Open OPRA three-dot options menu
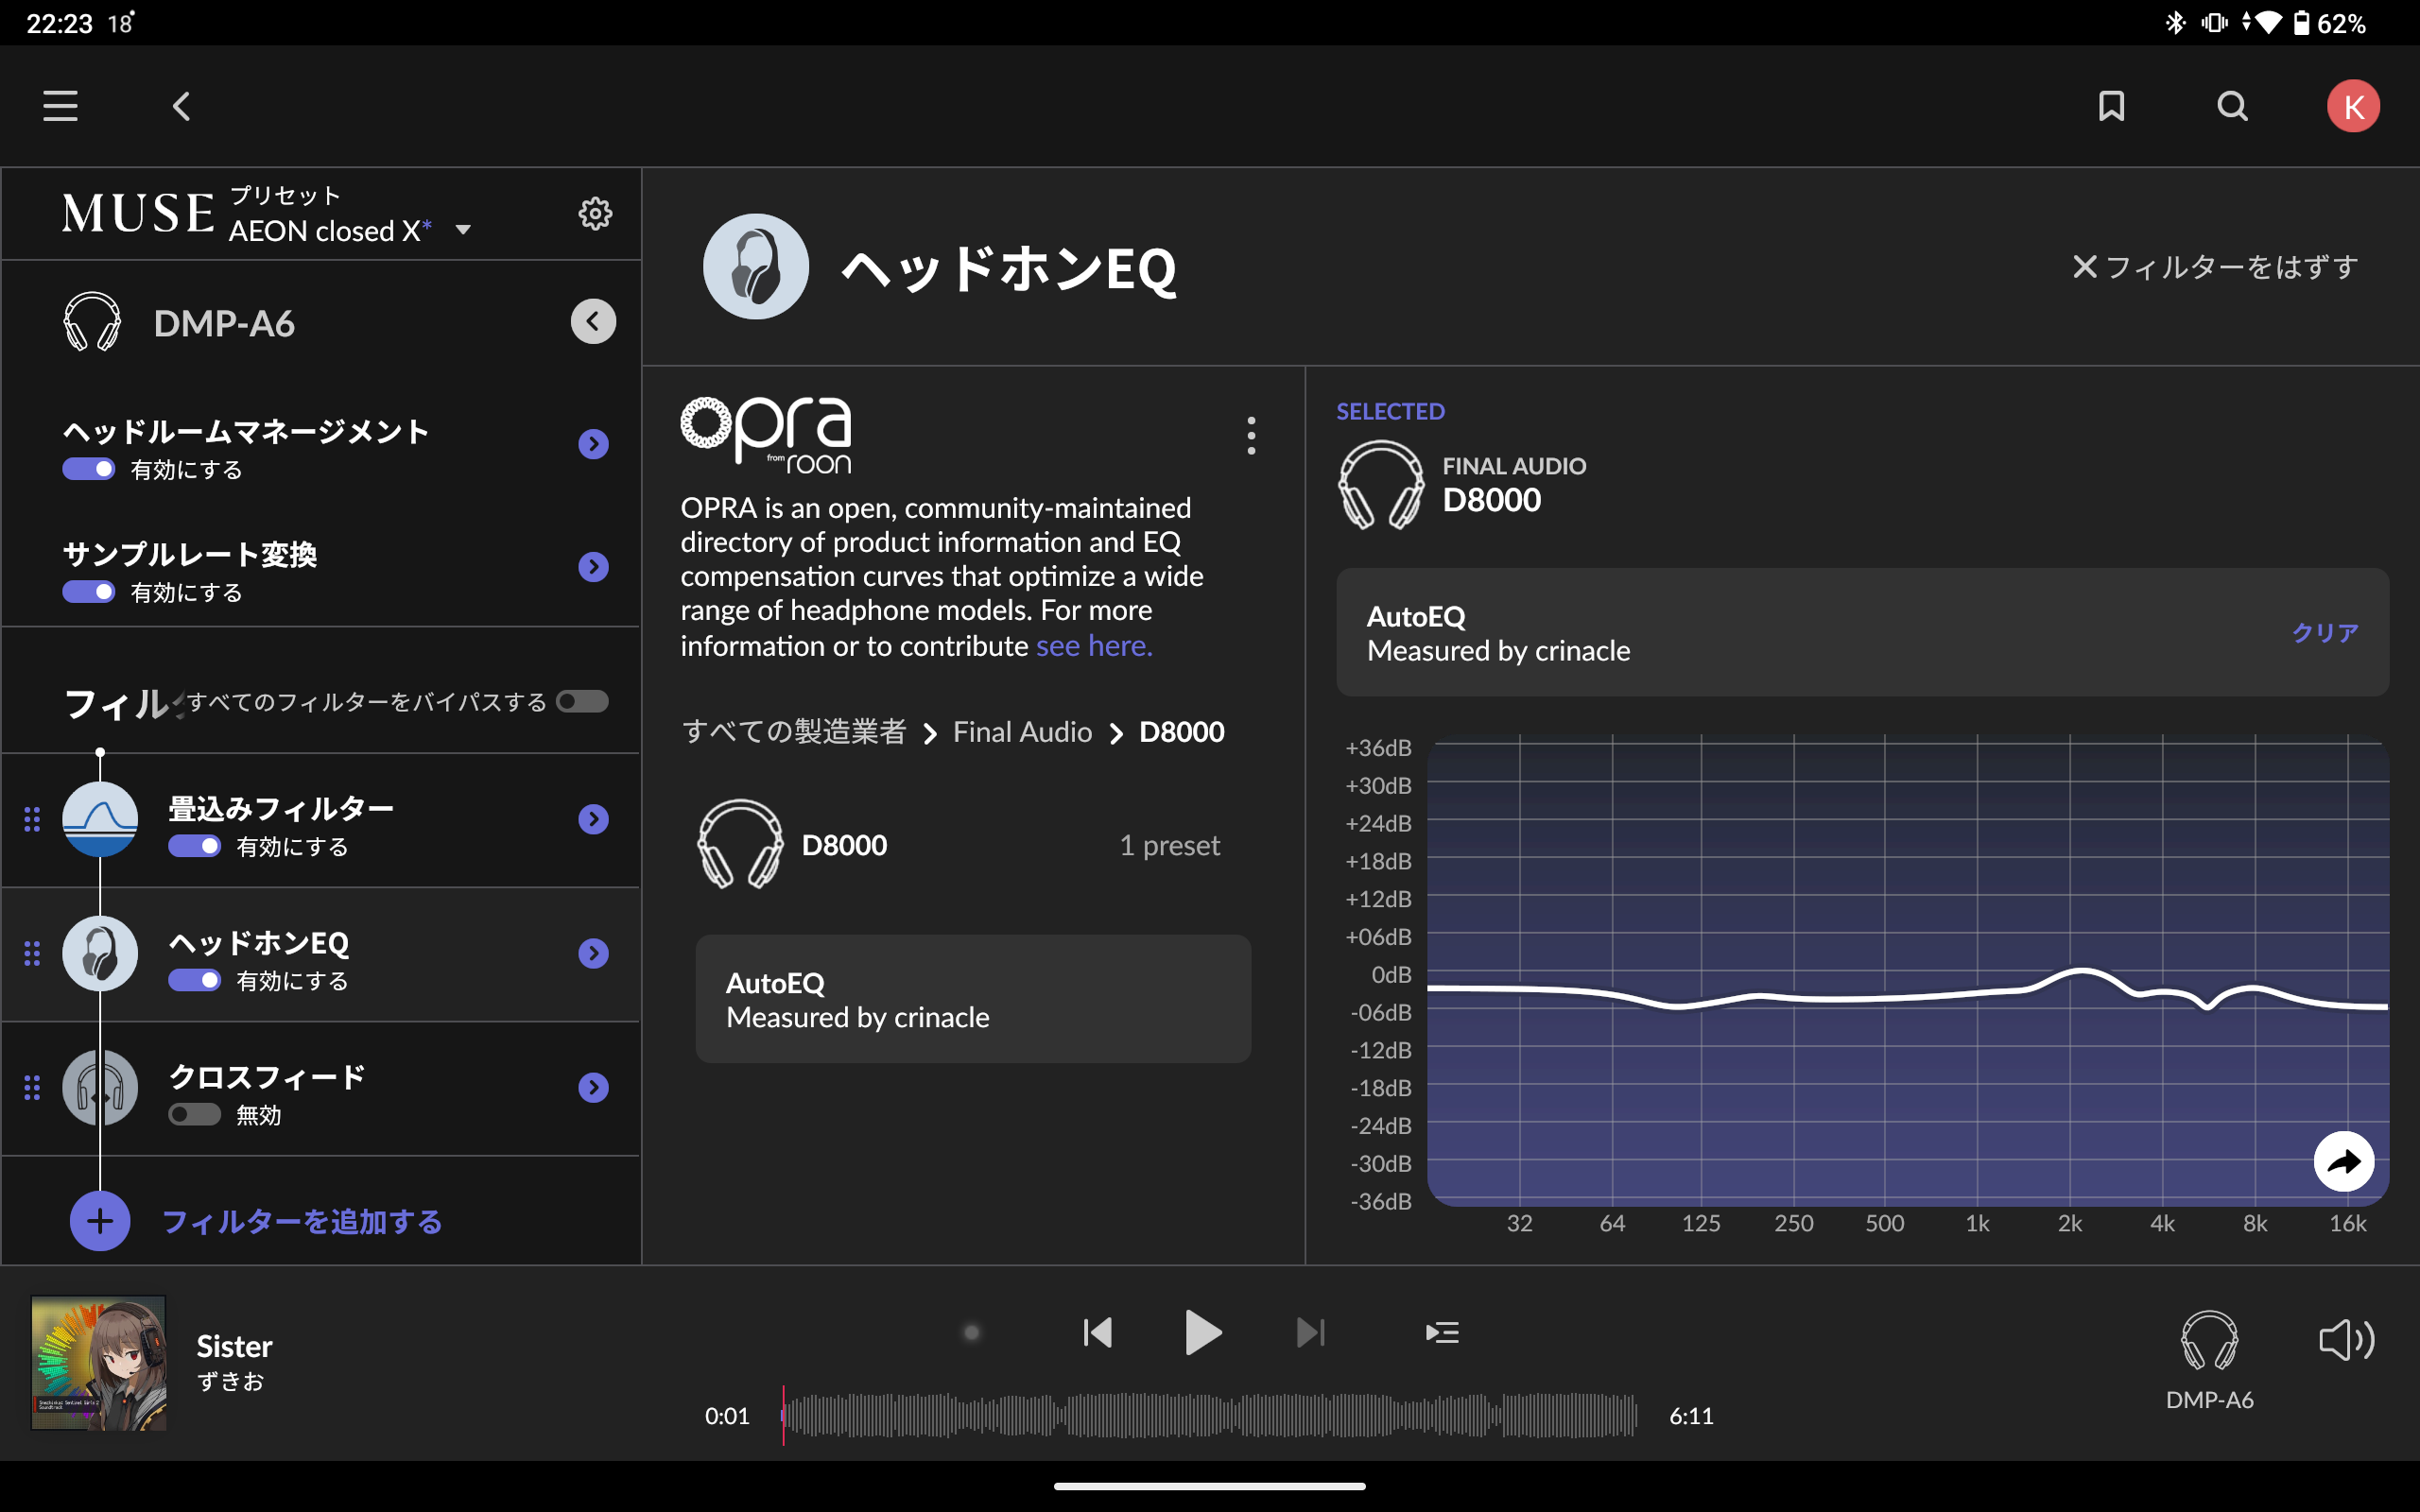Screen dimensions: 2420x1512 pos(1251,436)
